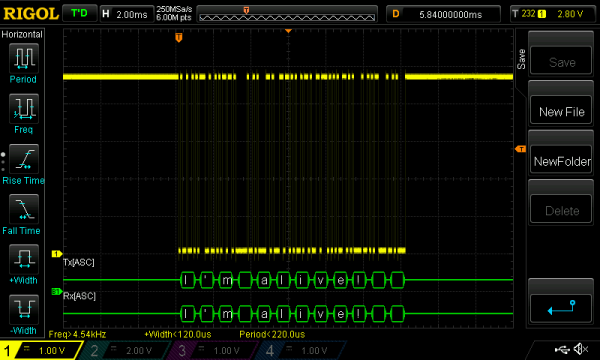This screenshot has height=360, width=600.
Task: Open the Horizontal measurement menu header
Action: (x=22, y=34)
